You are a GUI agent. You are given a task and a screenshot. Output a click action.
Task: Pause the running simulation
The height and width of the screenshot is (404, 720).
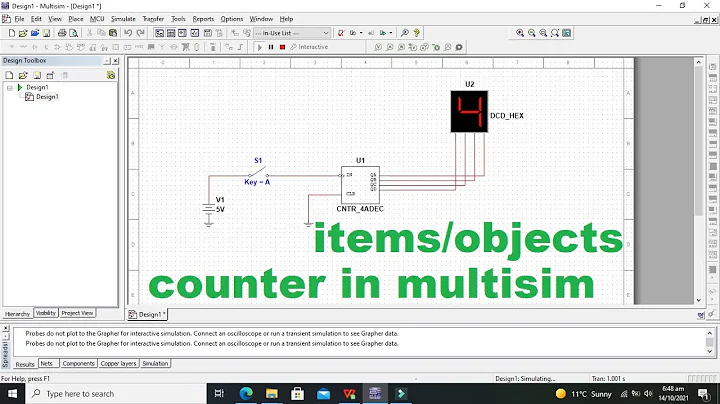click(x=271, y=47)
